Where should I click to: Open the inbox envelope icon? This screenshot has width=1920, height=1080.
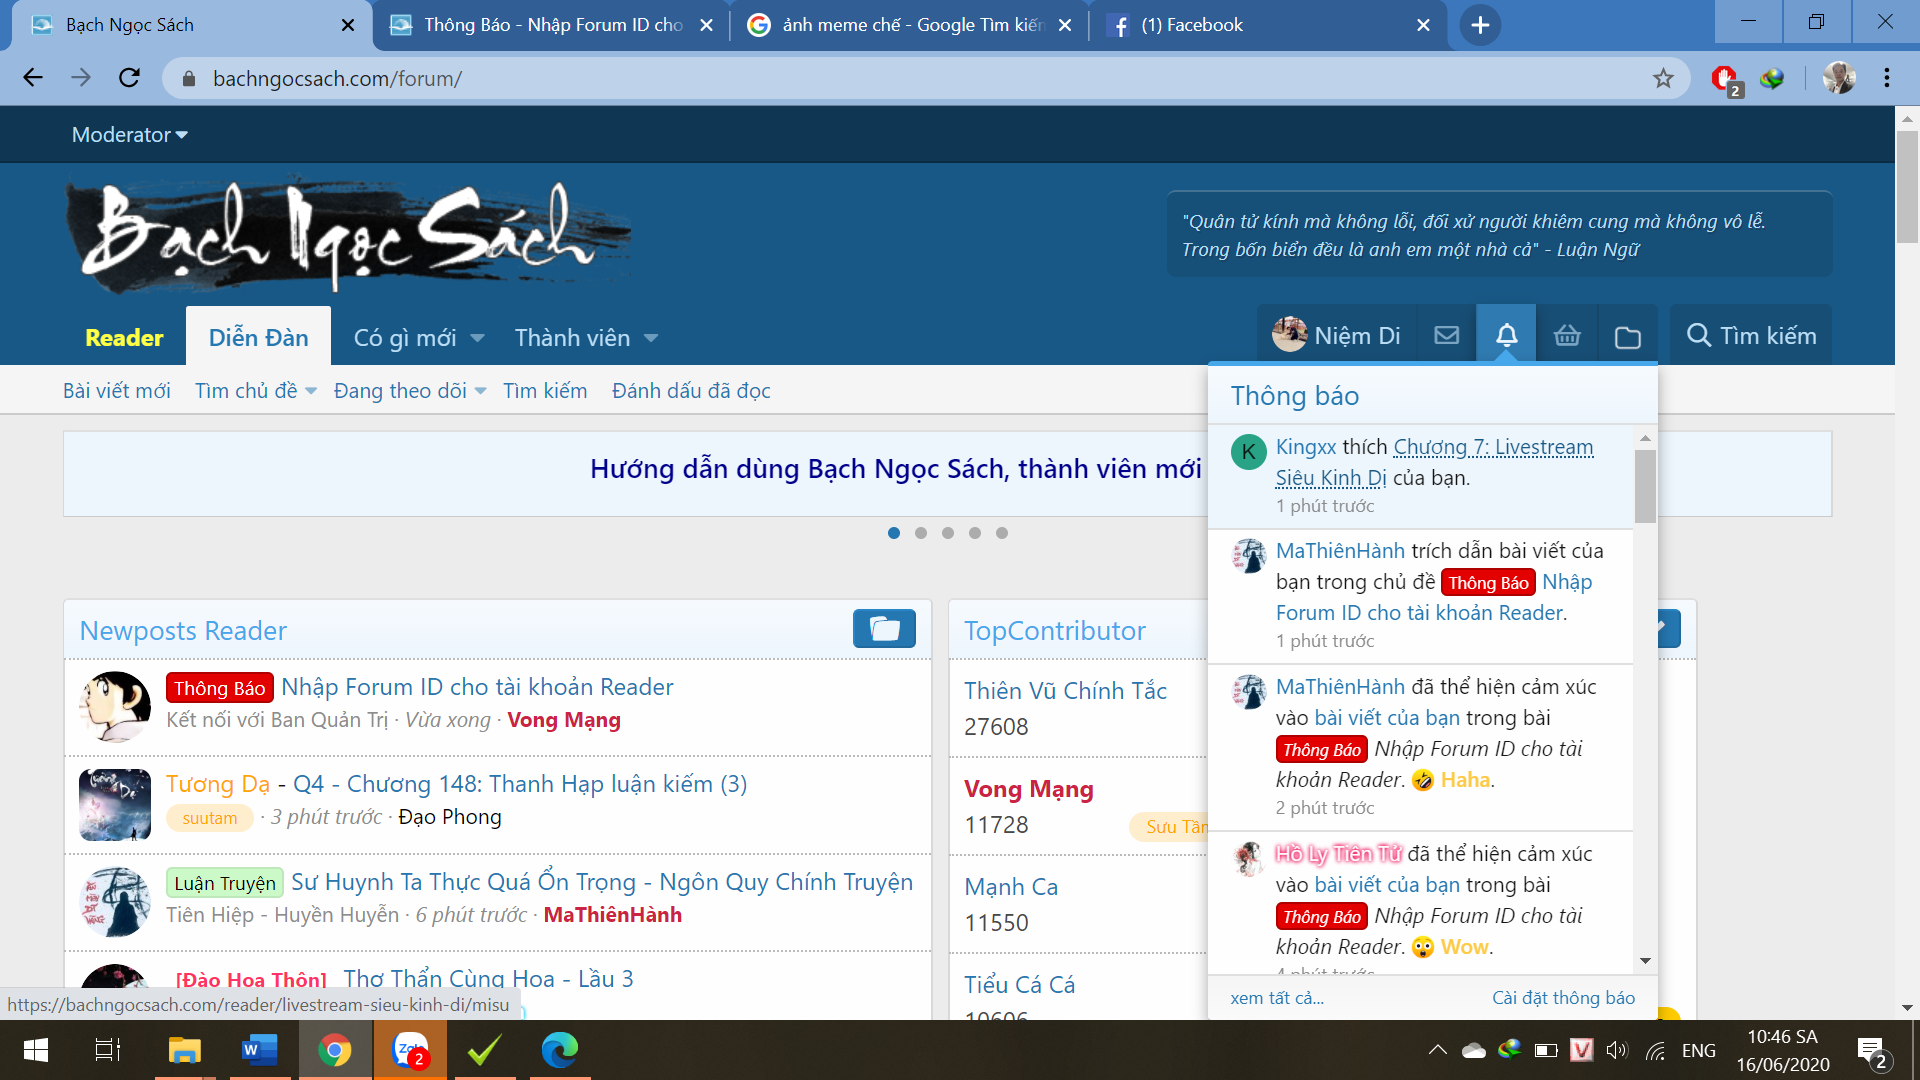pos(1446,336)
